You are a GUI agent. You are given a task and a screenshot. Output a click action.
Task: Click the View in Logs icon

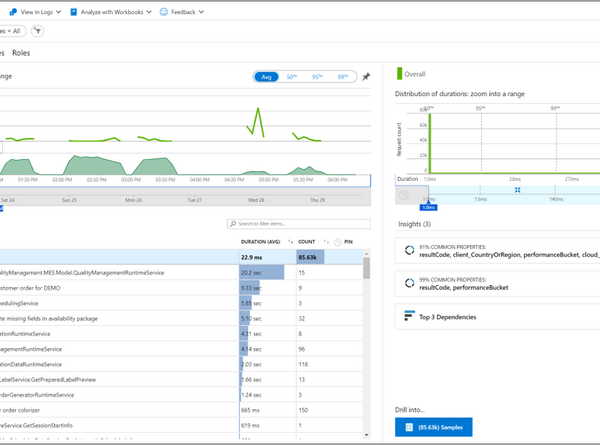[x=13, y=12]
